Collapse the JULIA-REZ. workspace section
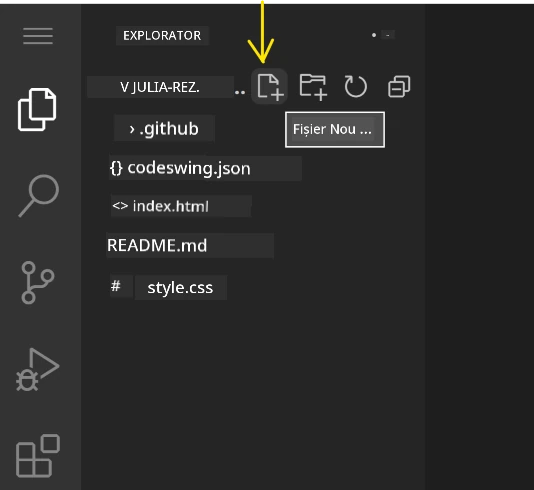Screen dimensions: 534x490 point(160,88)
